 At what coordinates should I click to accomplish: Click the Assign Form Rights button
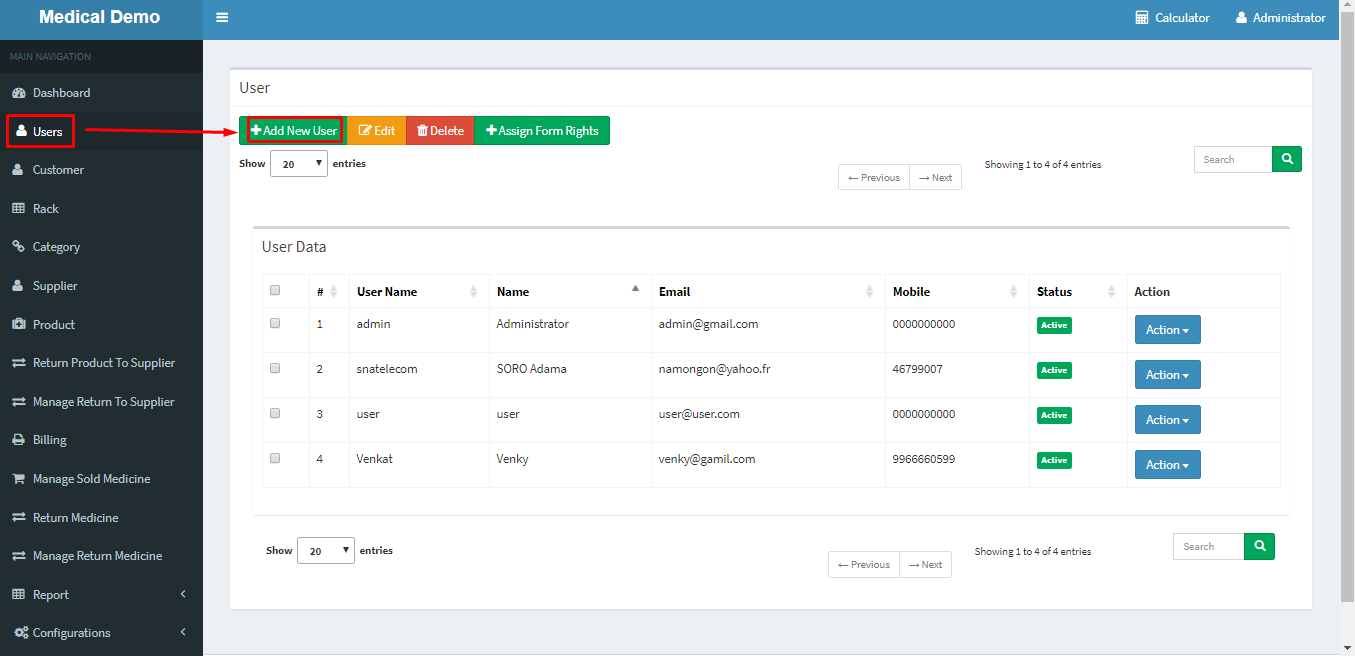pyautogui.click(x=542, y=131)
